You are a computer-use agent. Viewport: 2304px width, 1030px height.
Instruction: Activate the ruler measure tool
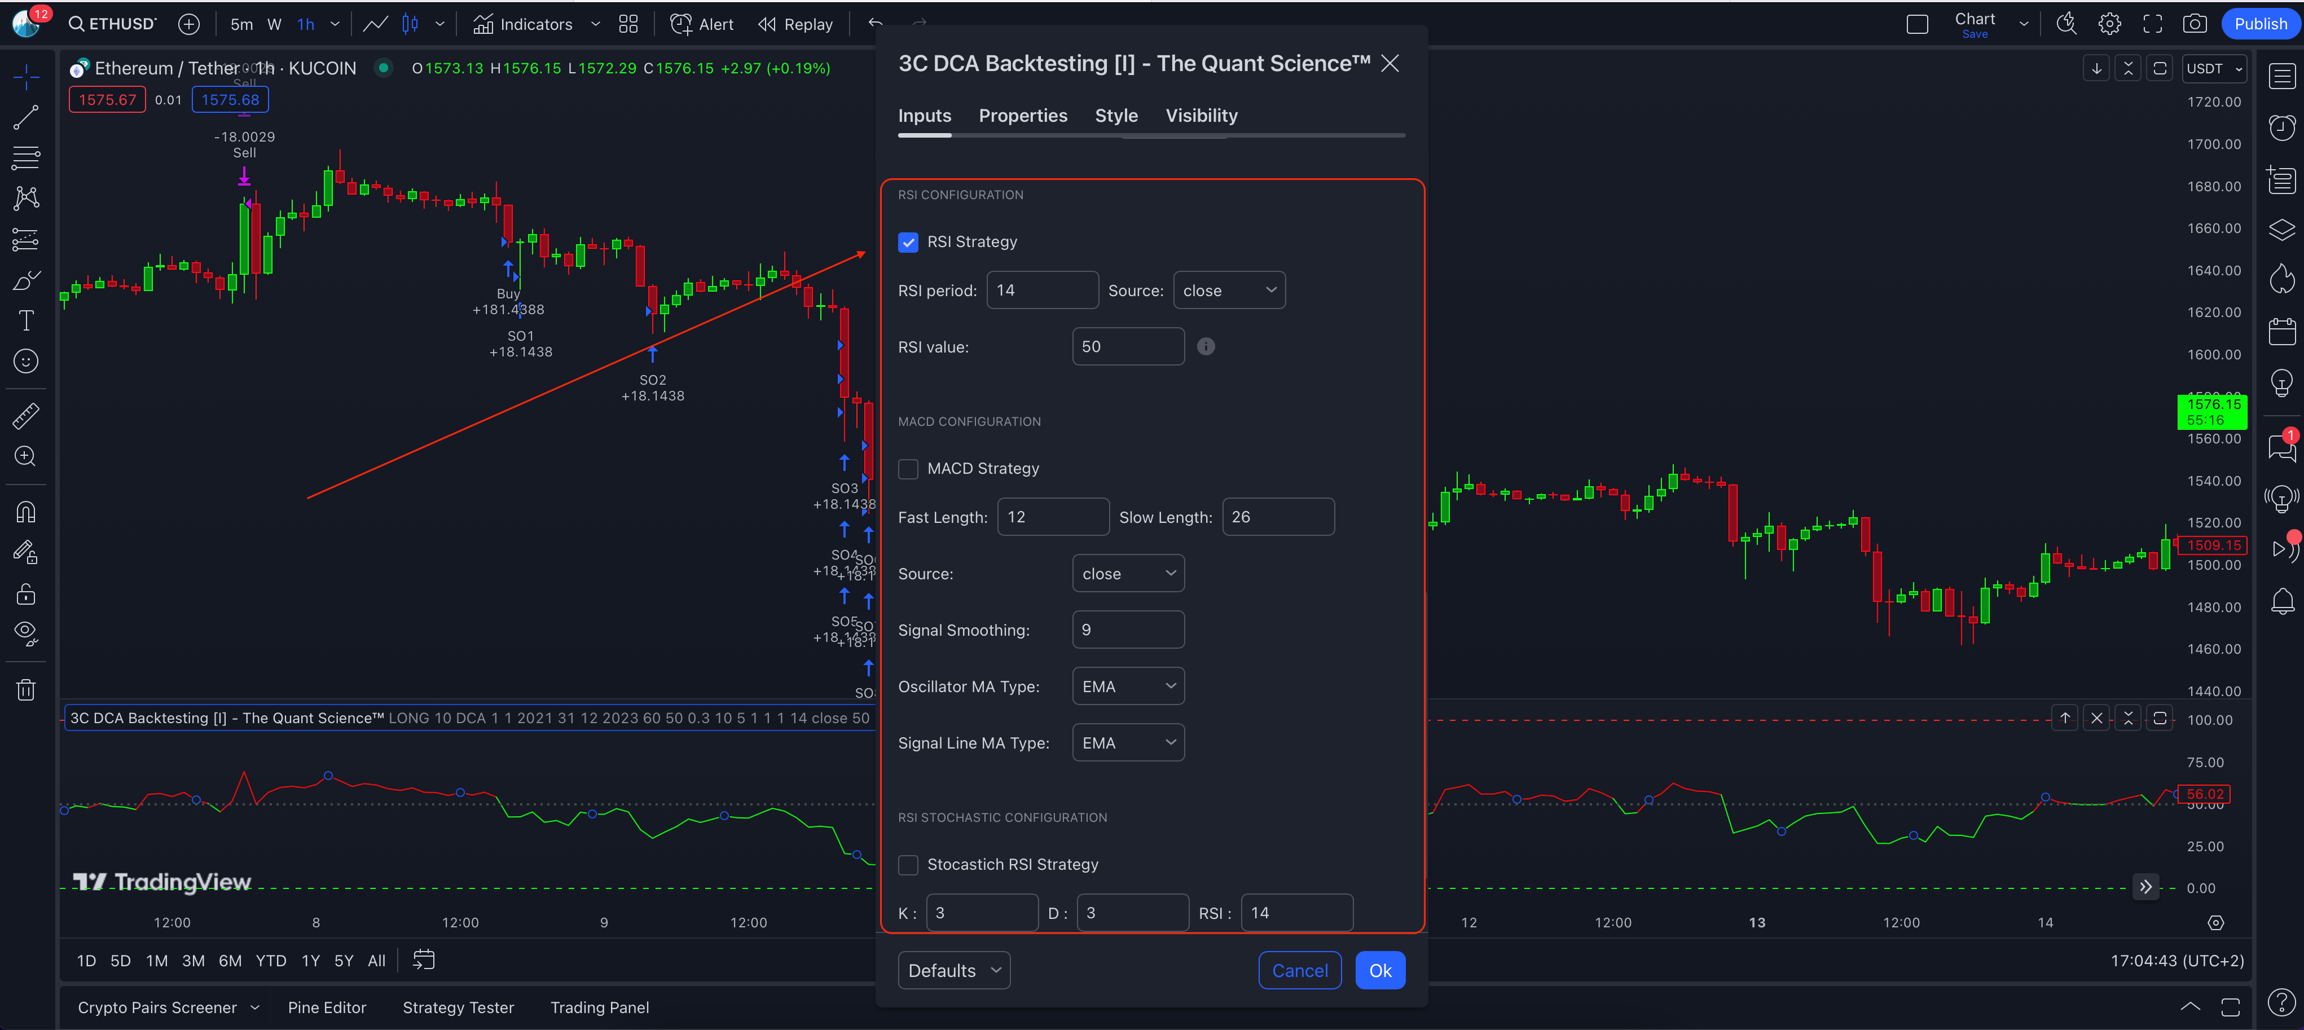pyautogui.click(x=26, y=416)
